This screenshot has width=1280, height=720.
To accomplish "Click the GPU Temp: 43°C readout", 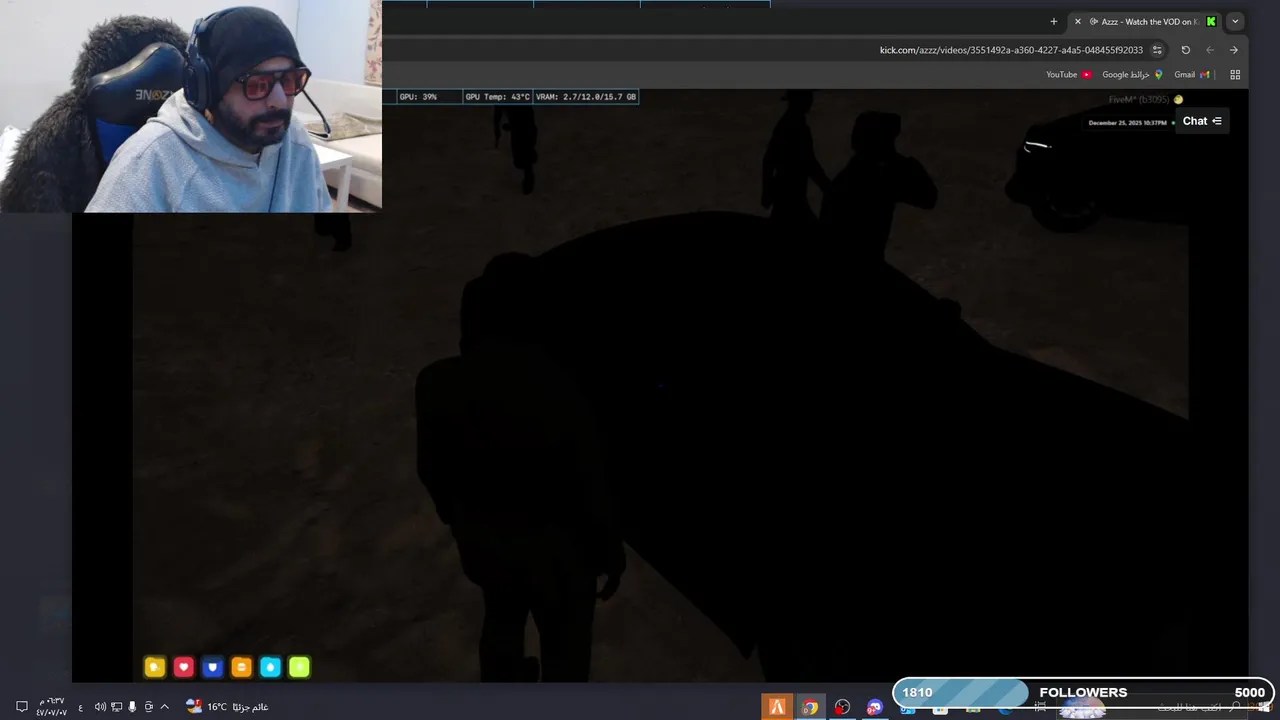I will click(497, 97).
